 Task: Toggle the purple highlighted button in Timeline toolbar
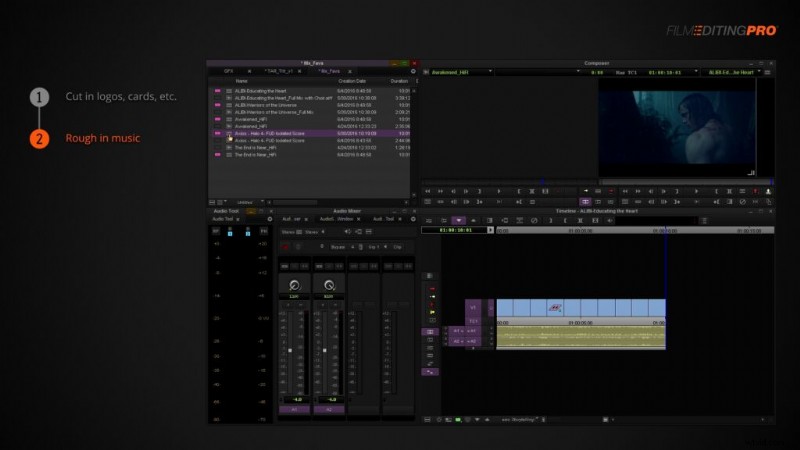tap(459, 220)
